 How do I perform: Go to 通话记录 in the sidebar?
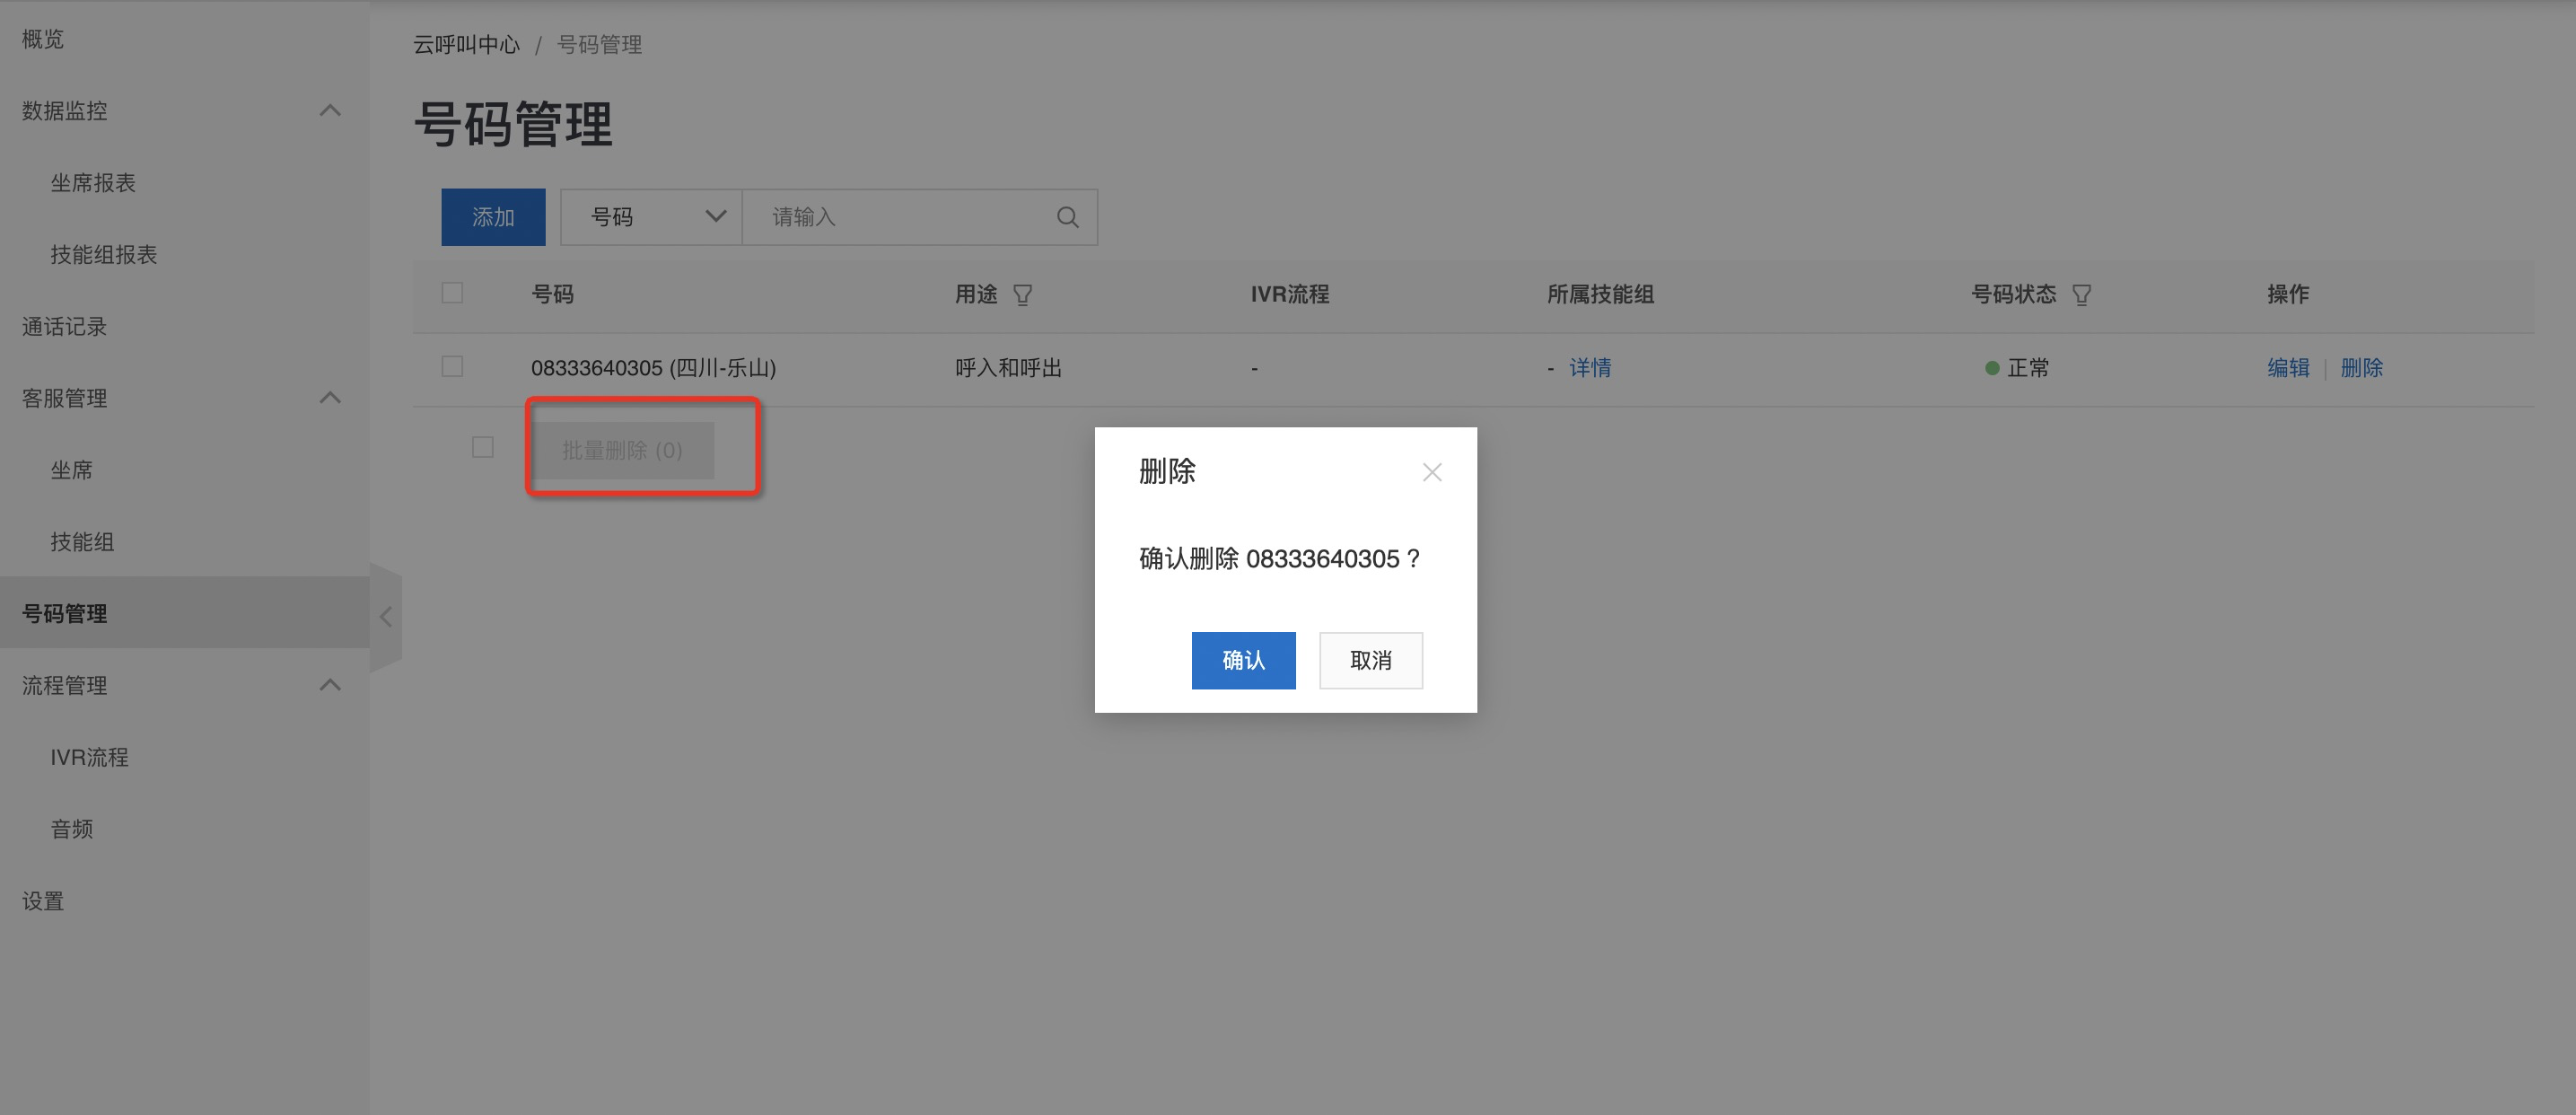tap(64, 327)
